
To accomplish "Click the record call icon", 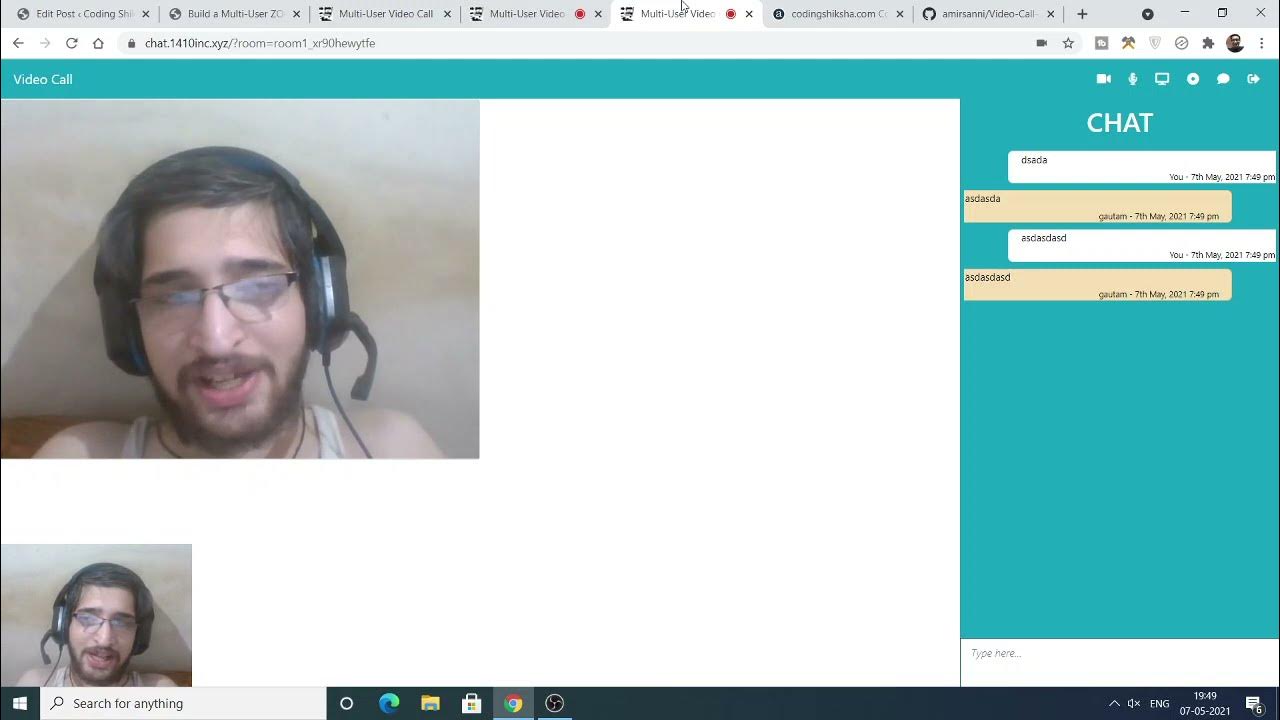I will point(1193,79).
